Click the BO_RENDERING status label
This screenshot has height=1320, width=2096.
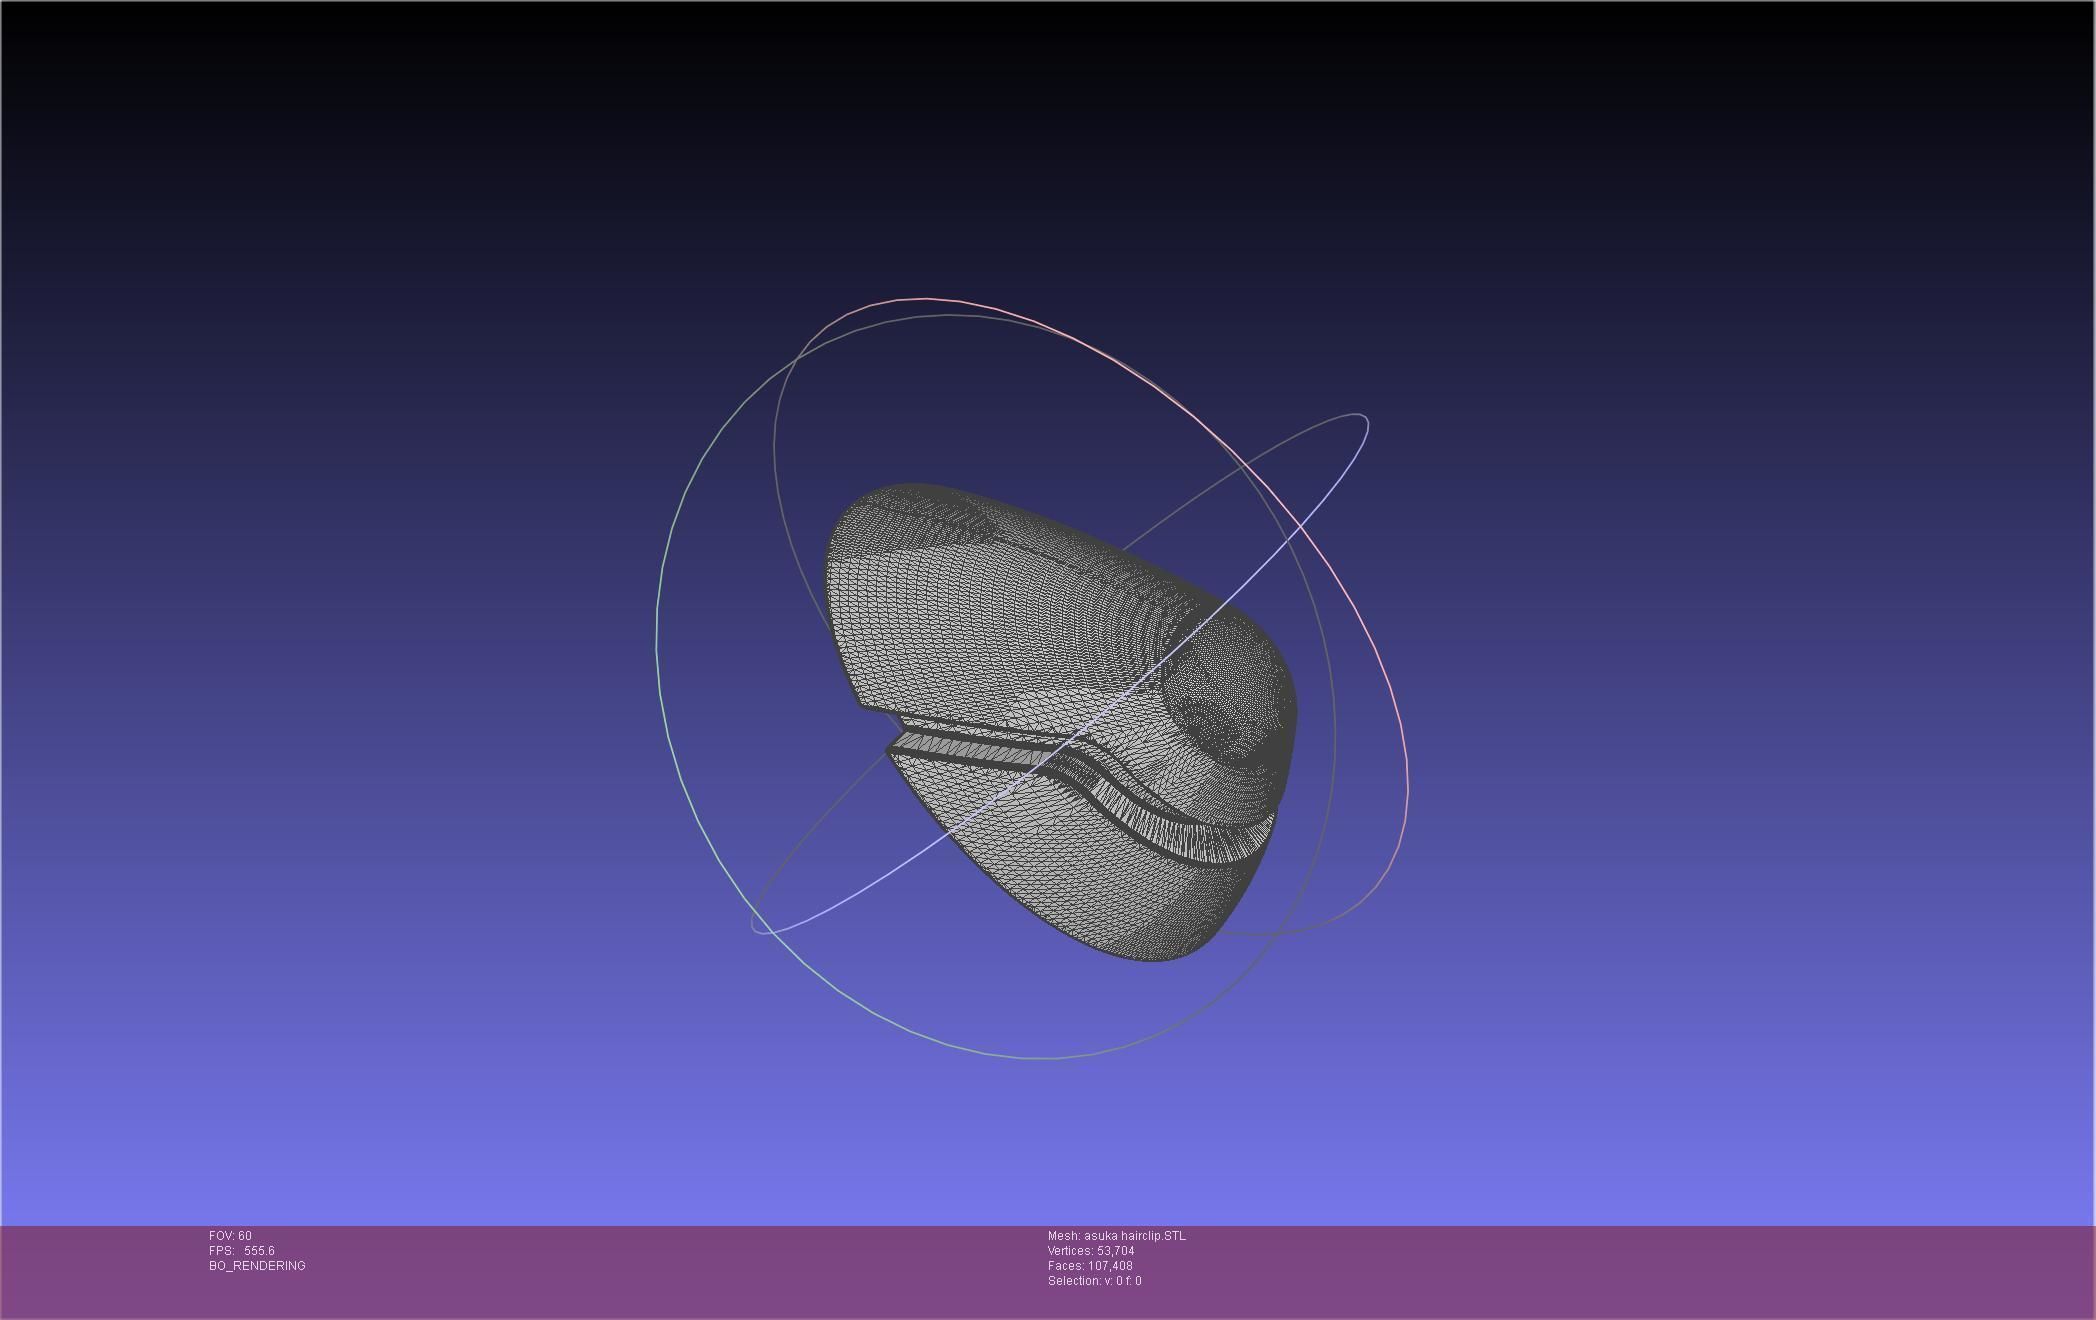tap(257, 1266)
